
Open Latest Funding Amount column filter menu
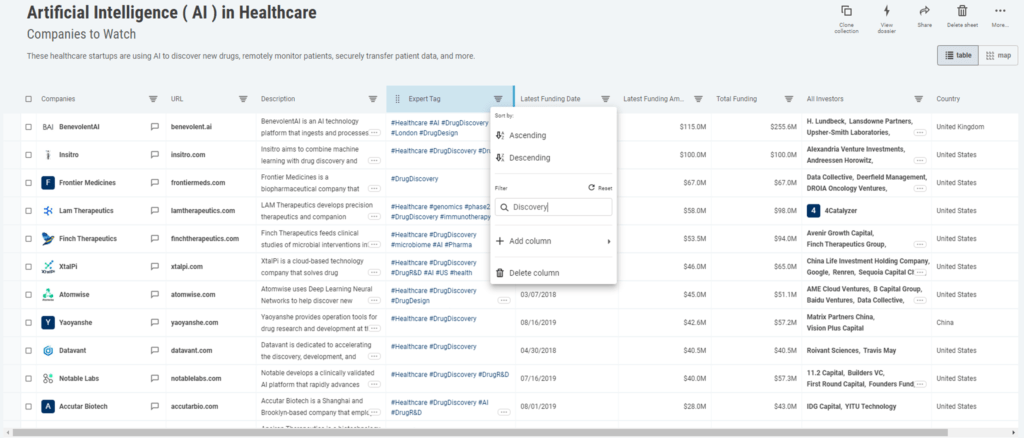click(698, 99)
